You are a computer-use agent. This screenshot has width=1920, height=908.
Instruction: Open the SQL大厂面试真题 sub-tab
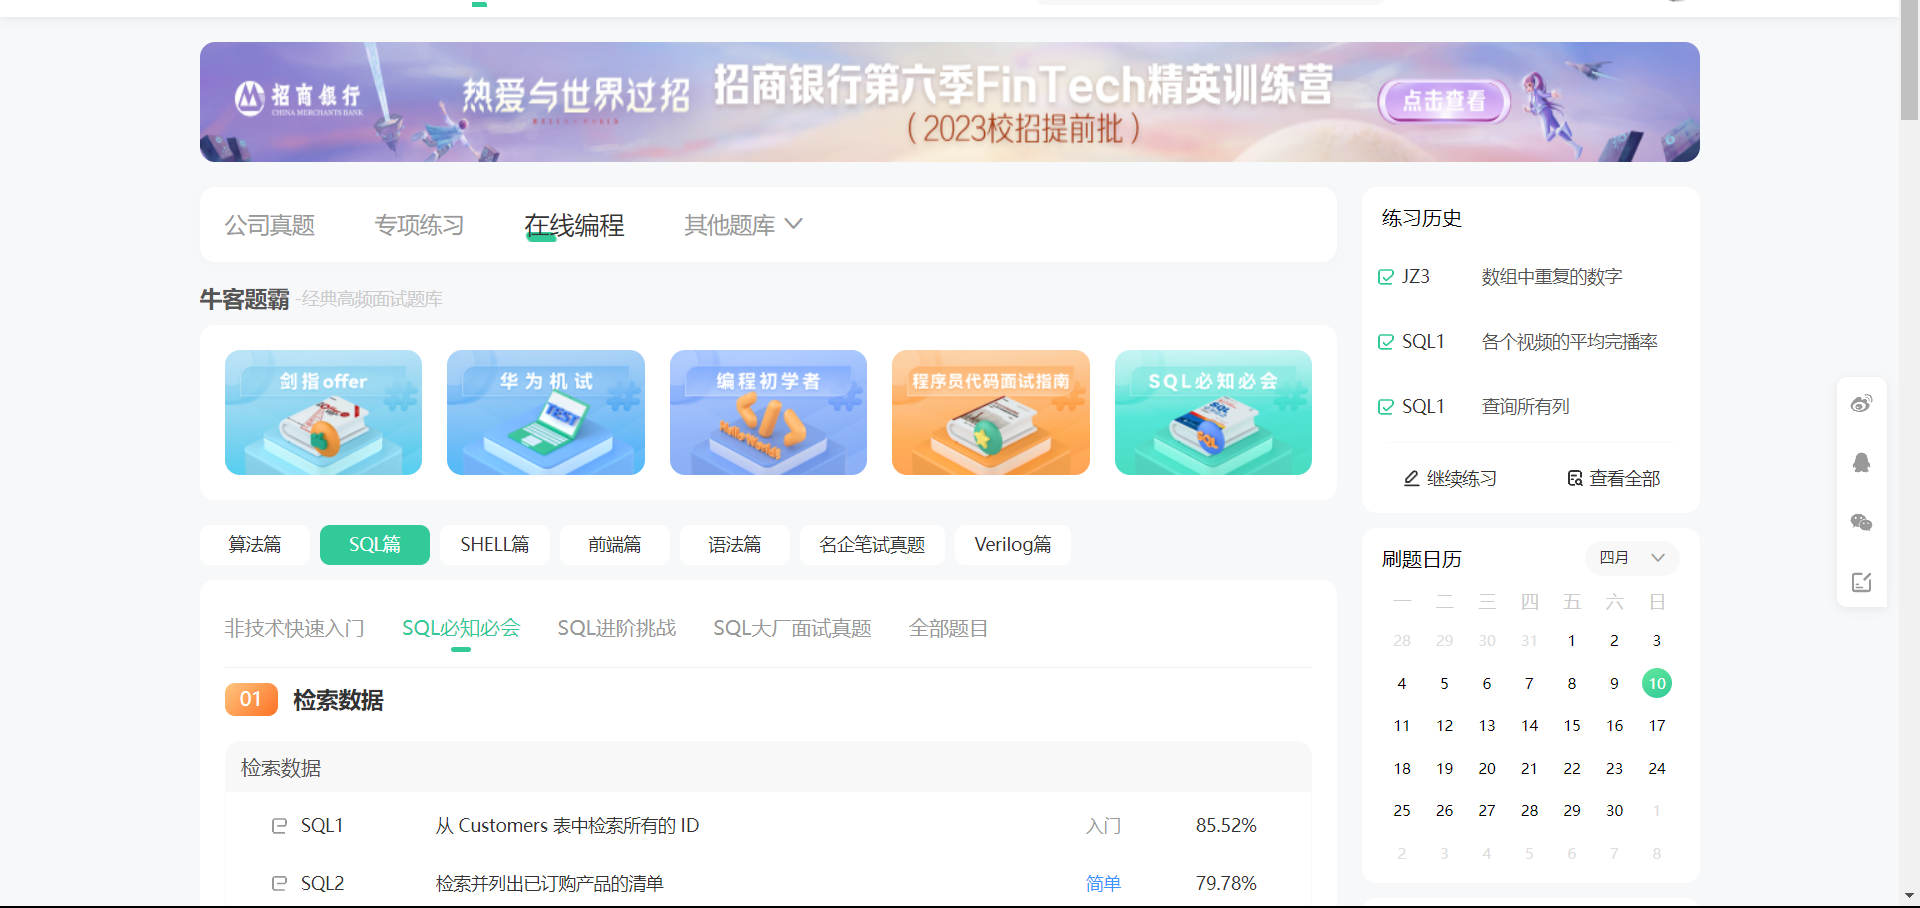coord(792,628)
